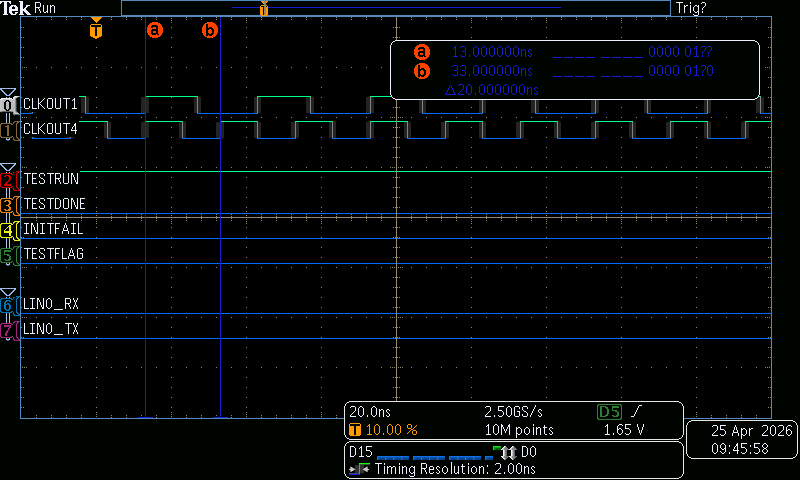Click cursor a time 13.000000ns
The width and height of the screenshot is (800, 480).
click(x=492, y=52)
